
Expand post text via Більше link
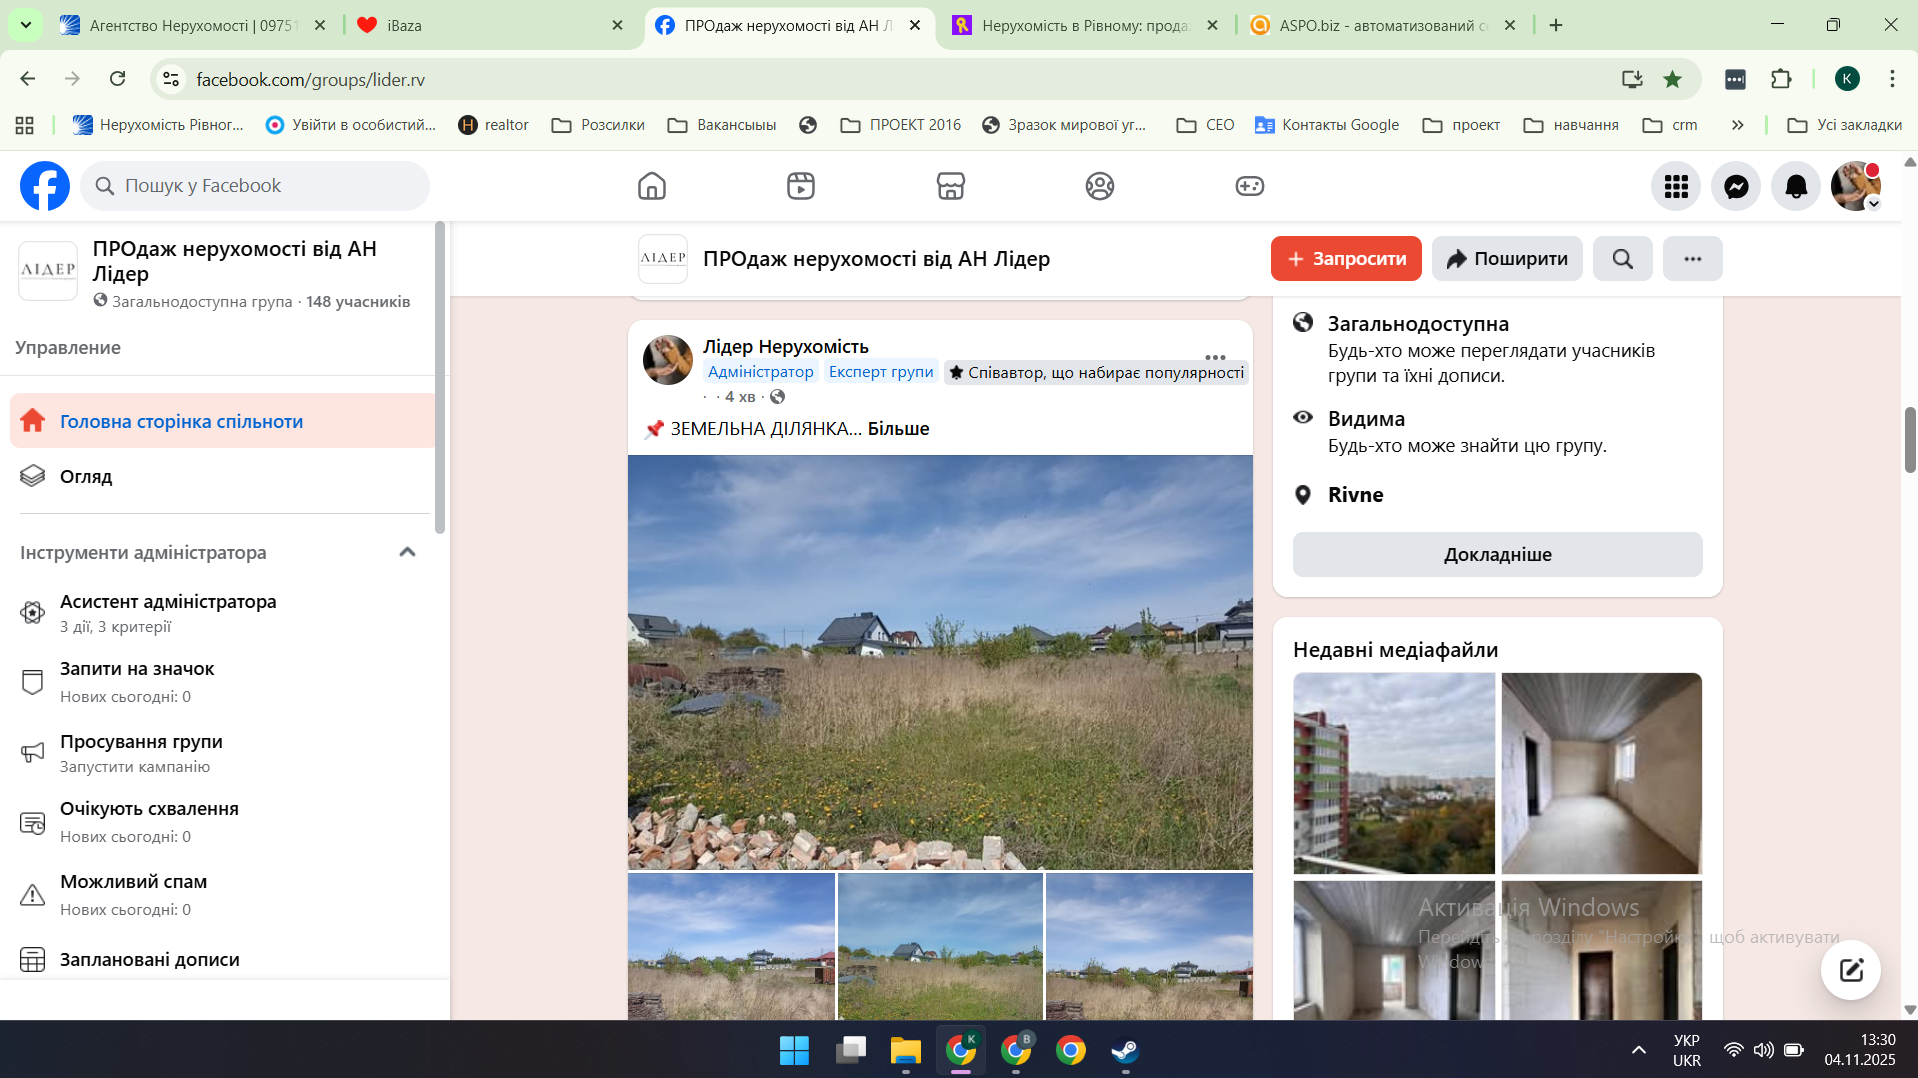[x=898, y=429]
